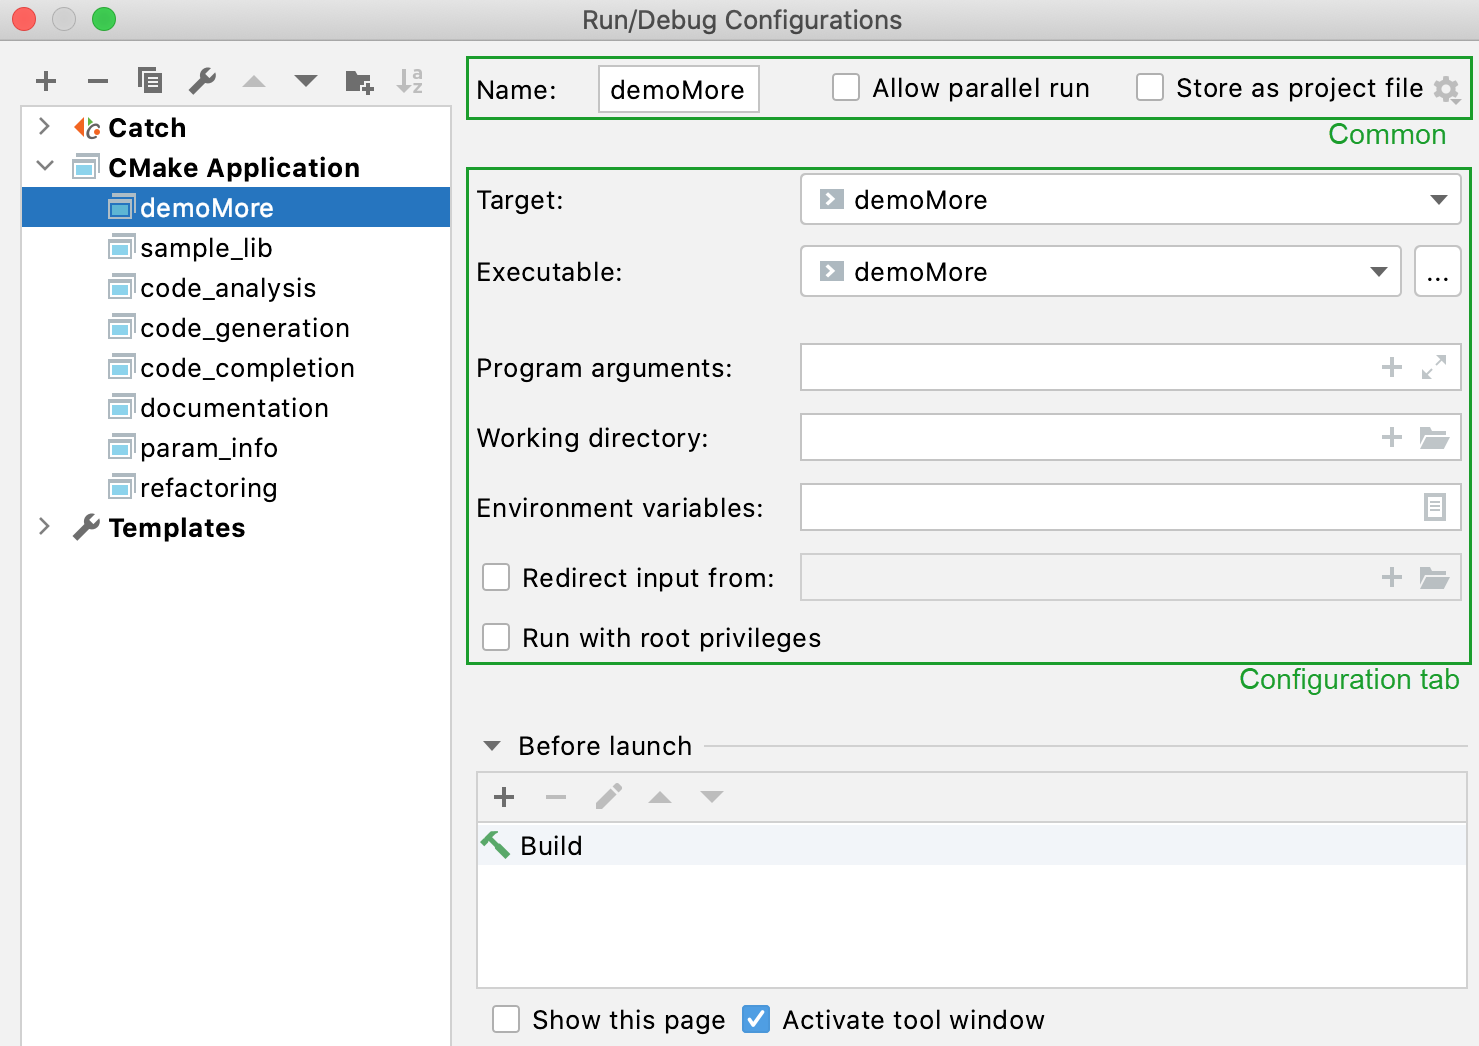Expand the Catch tree node
The width and height of the screenshot is (1479, 1046).
click(43, 127)
